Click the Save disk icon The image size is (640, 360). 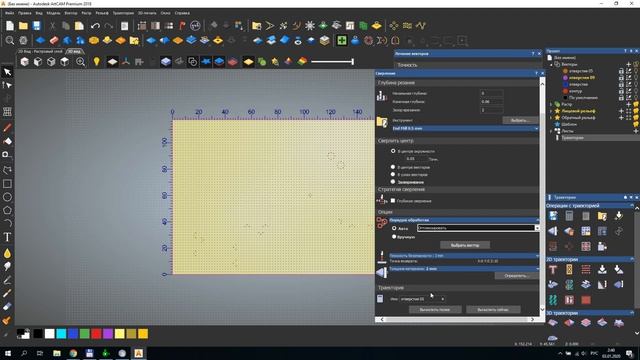(x=37, y=26)
